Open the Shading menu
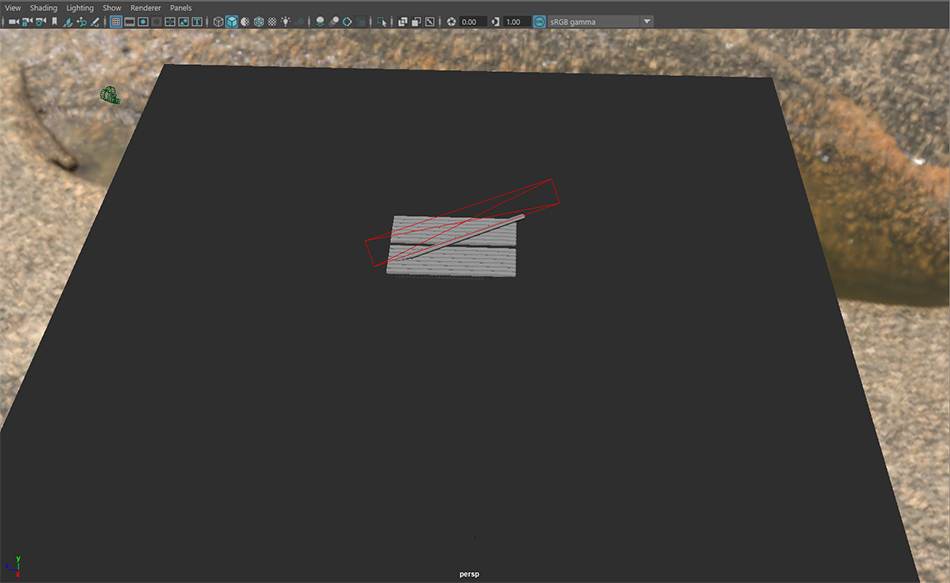950x583 pixels. point(44,8)
